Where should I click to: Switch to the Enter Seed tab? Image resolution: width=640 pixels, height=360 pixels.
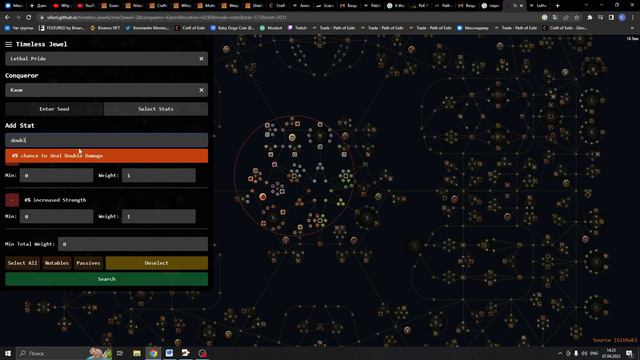54,109
